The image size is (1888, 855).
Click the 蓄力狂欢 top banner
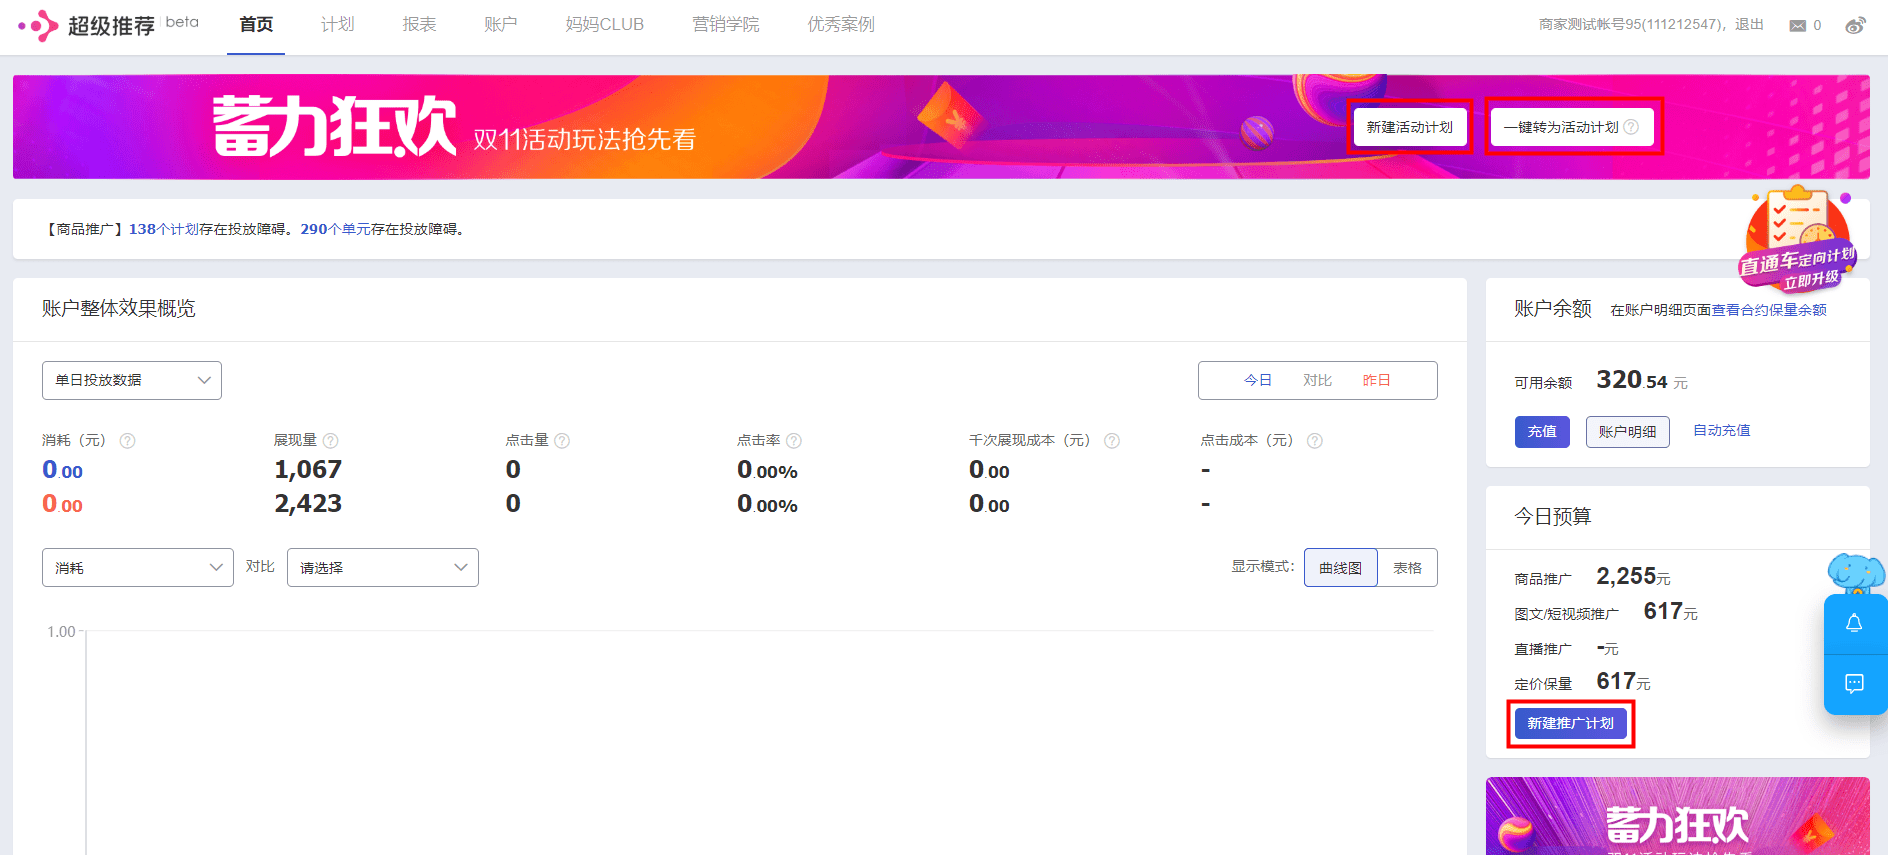tap(941, 127)
